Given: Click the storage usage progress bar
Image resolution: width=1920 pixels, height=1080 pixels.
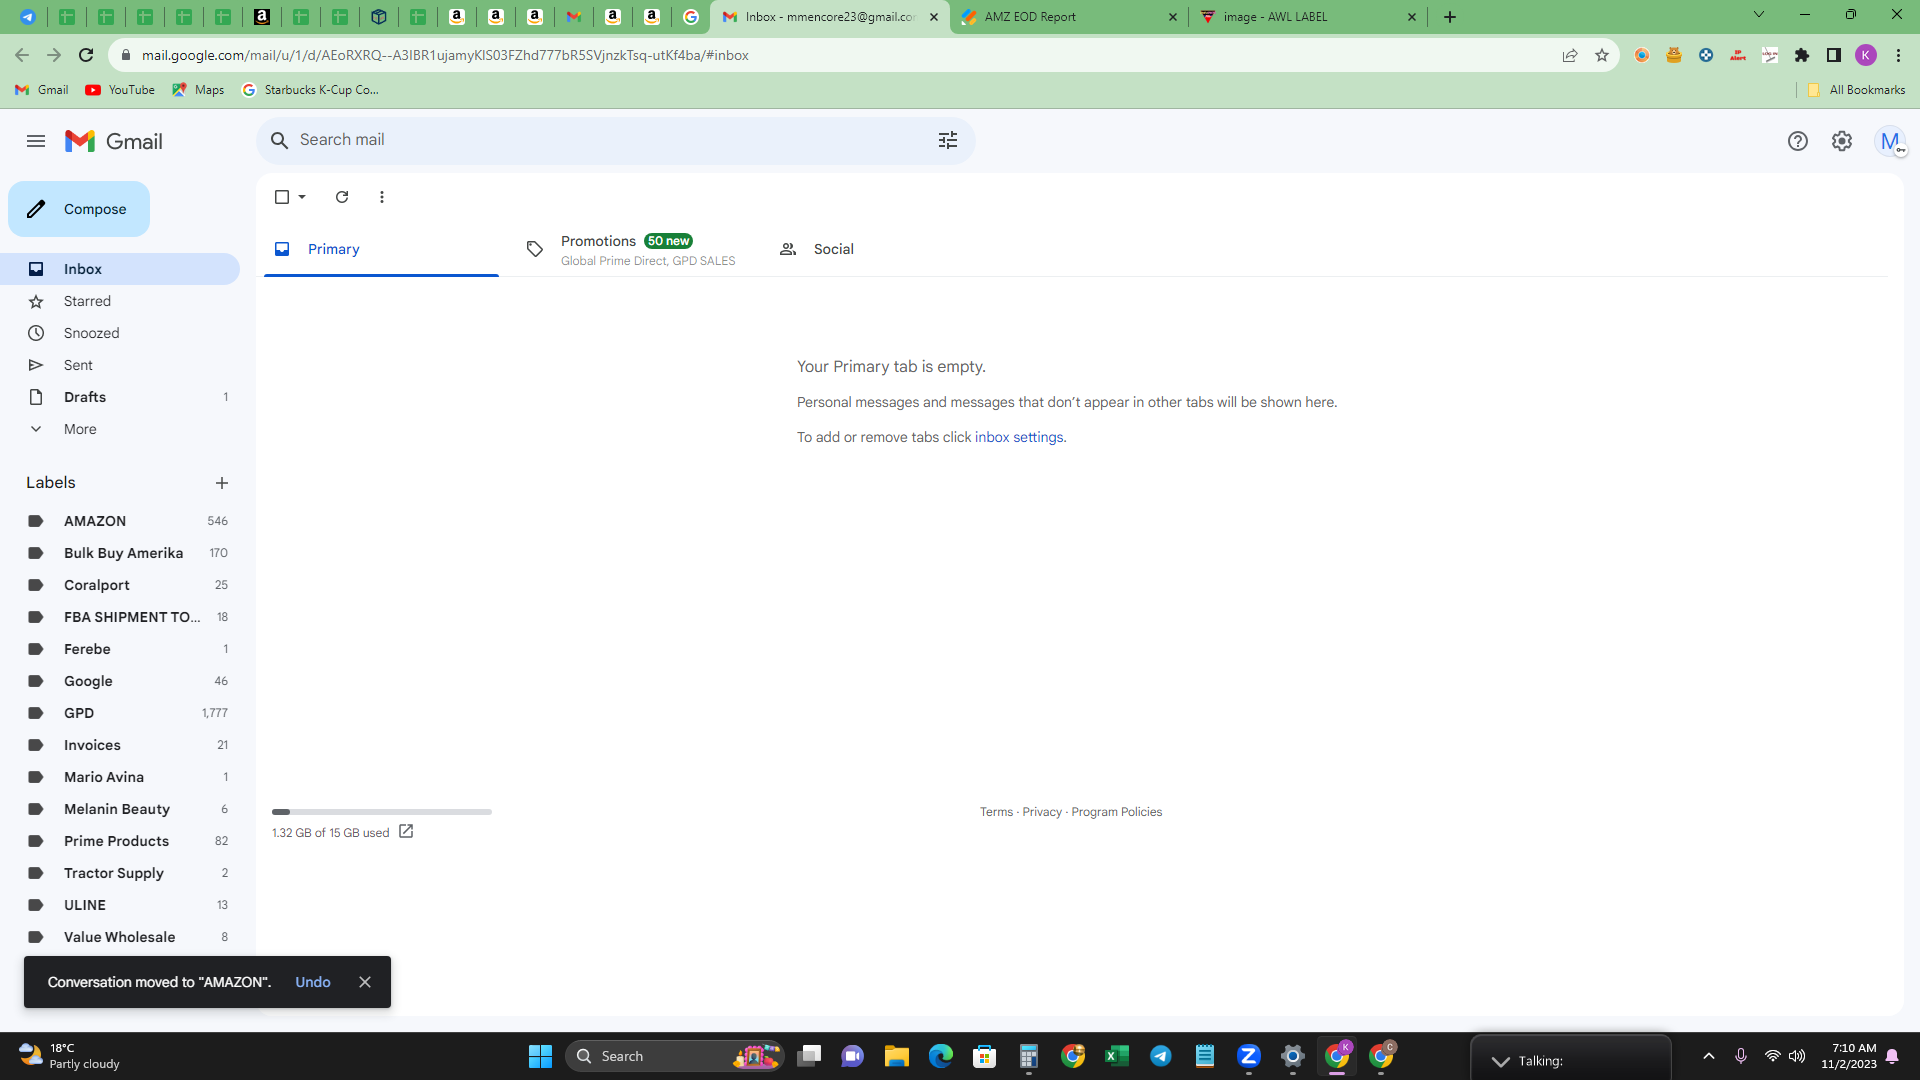Looking at the screenshot, I should click(382, 812).
